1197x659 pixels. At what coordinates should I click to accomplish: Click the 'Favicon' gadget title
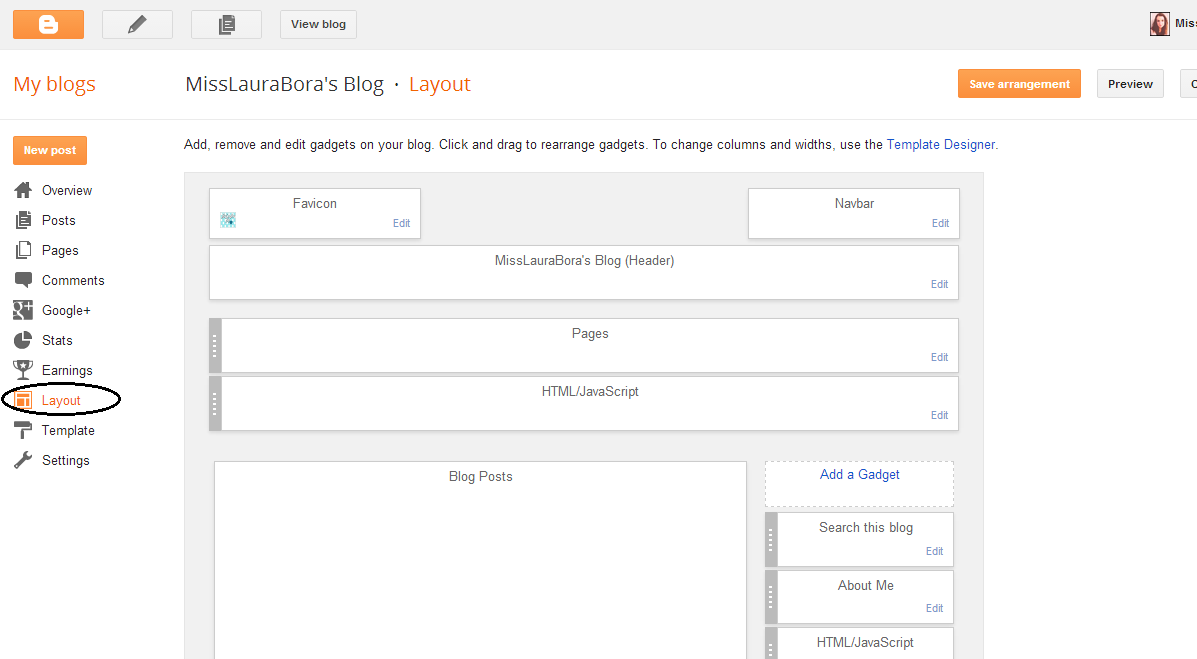[315, 203]
